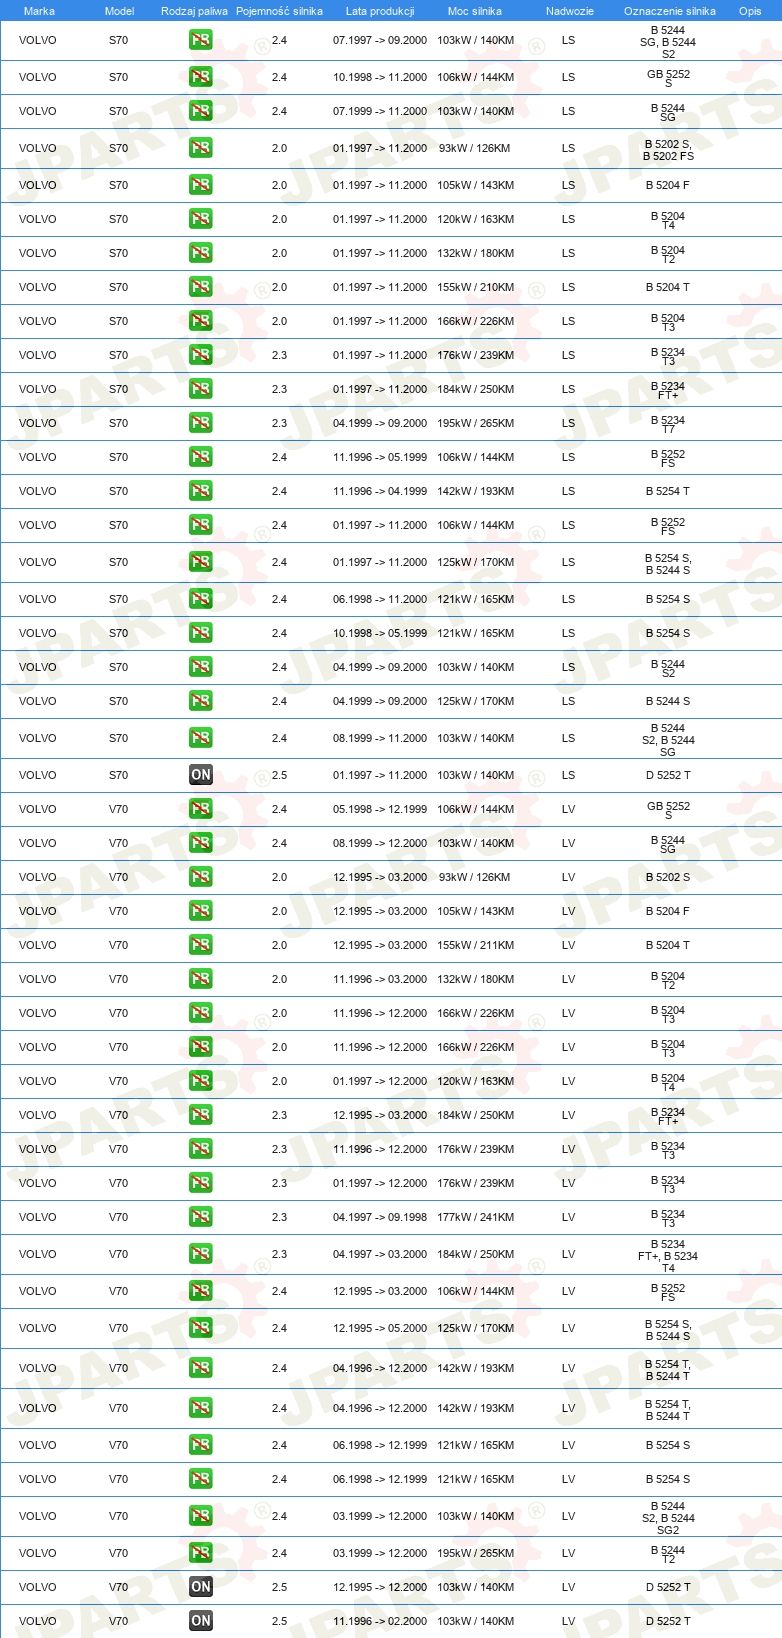Click petrol icon in V70 105kW / 143KM row

coord(201,911)
